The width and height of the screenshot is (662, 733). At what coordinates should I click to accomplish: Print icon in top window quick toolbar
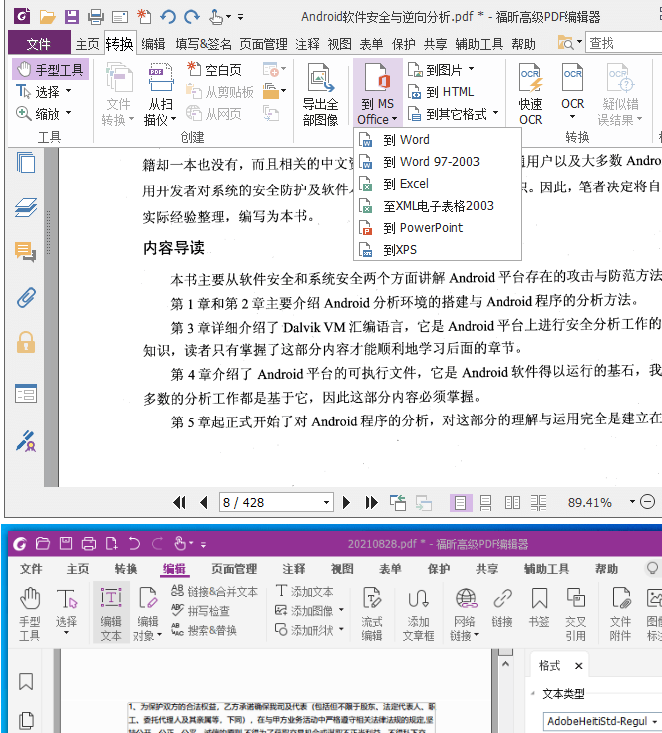(95, 17)
